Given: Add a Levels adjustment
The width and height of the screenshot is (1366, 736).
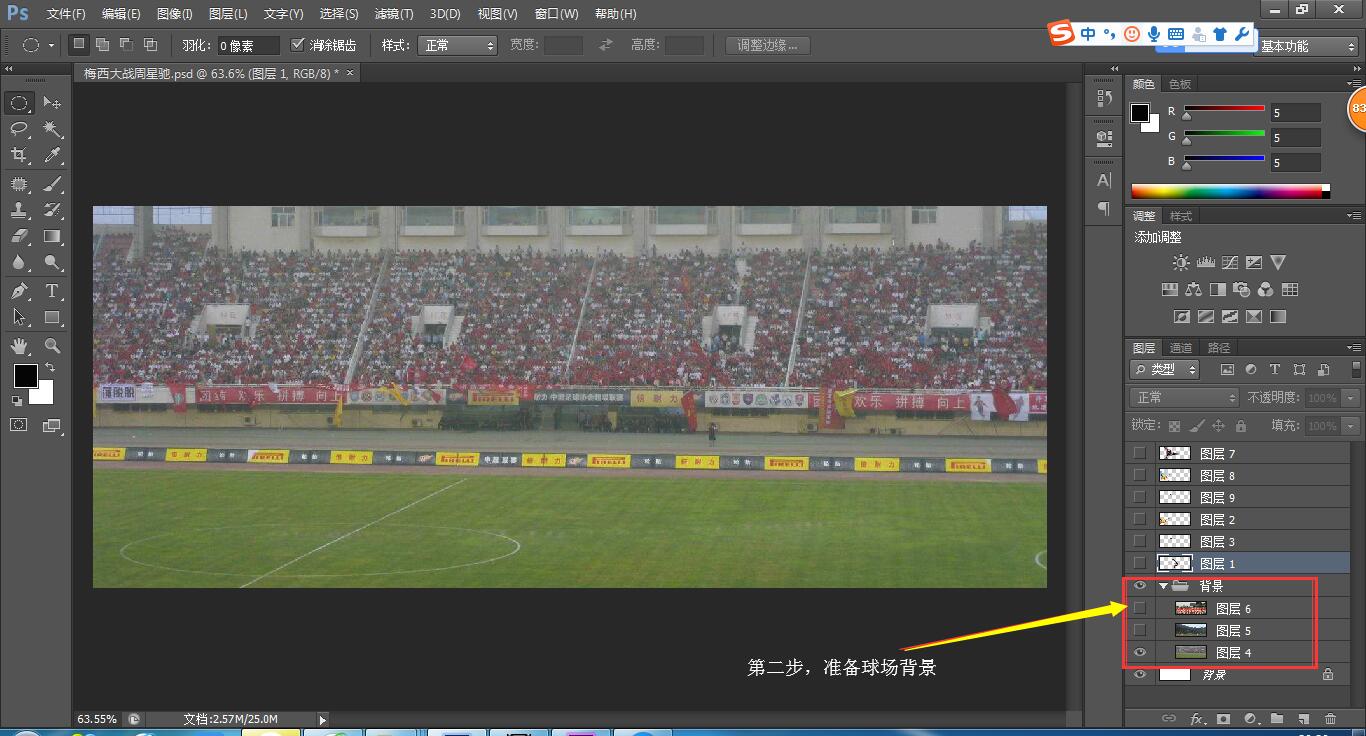Looking at the screenshot, I should (x=1205, y=262).
